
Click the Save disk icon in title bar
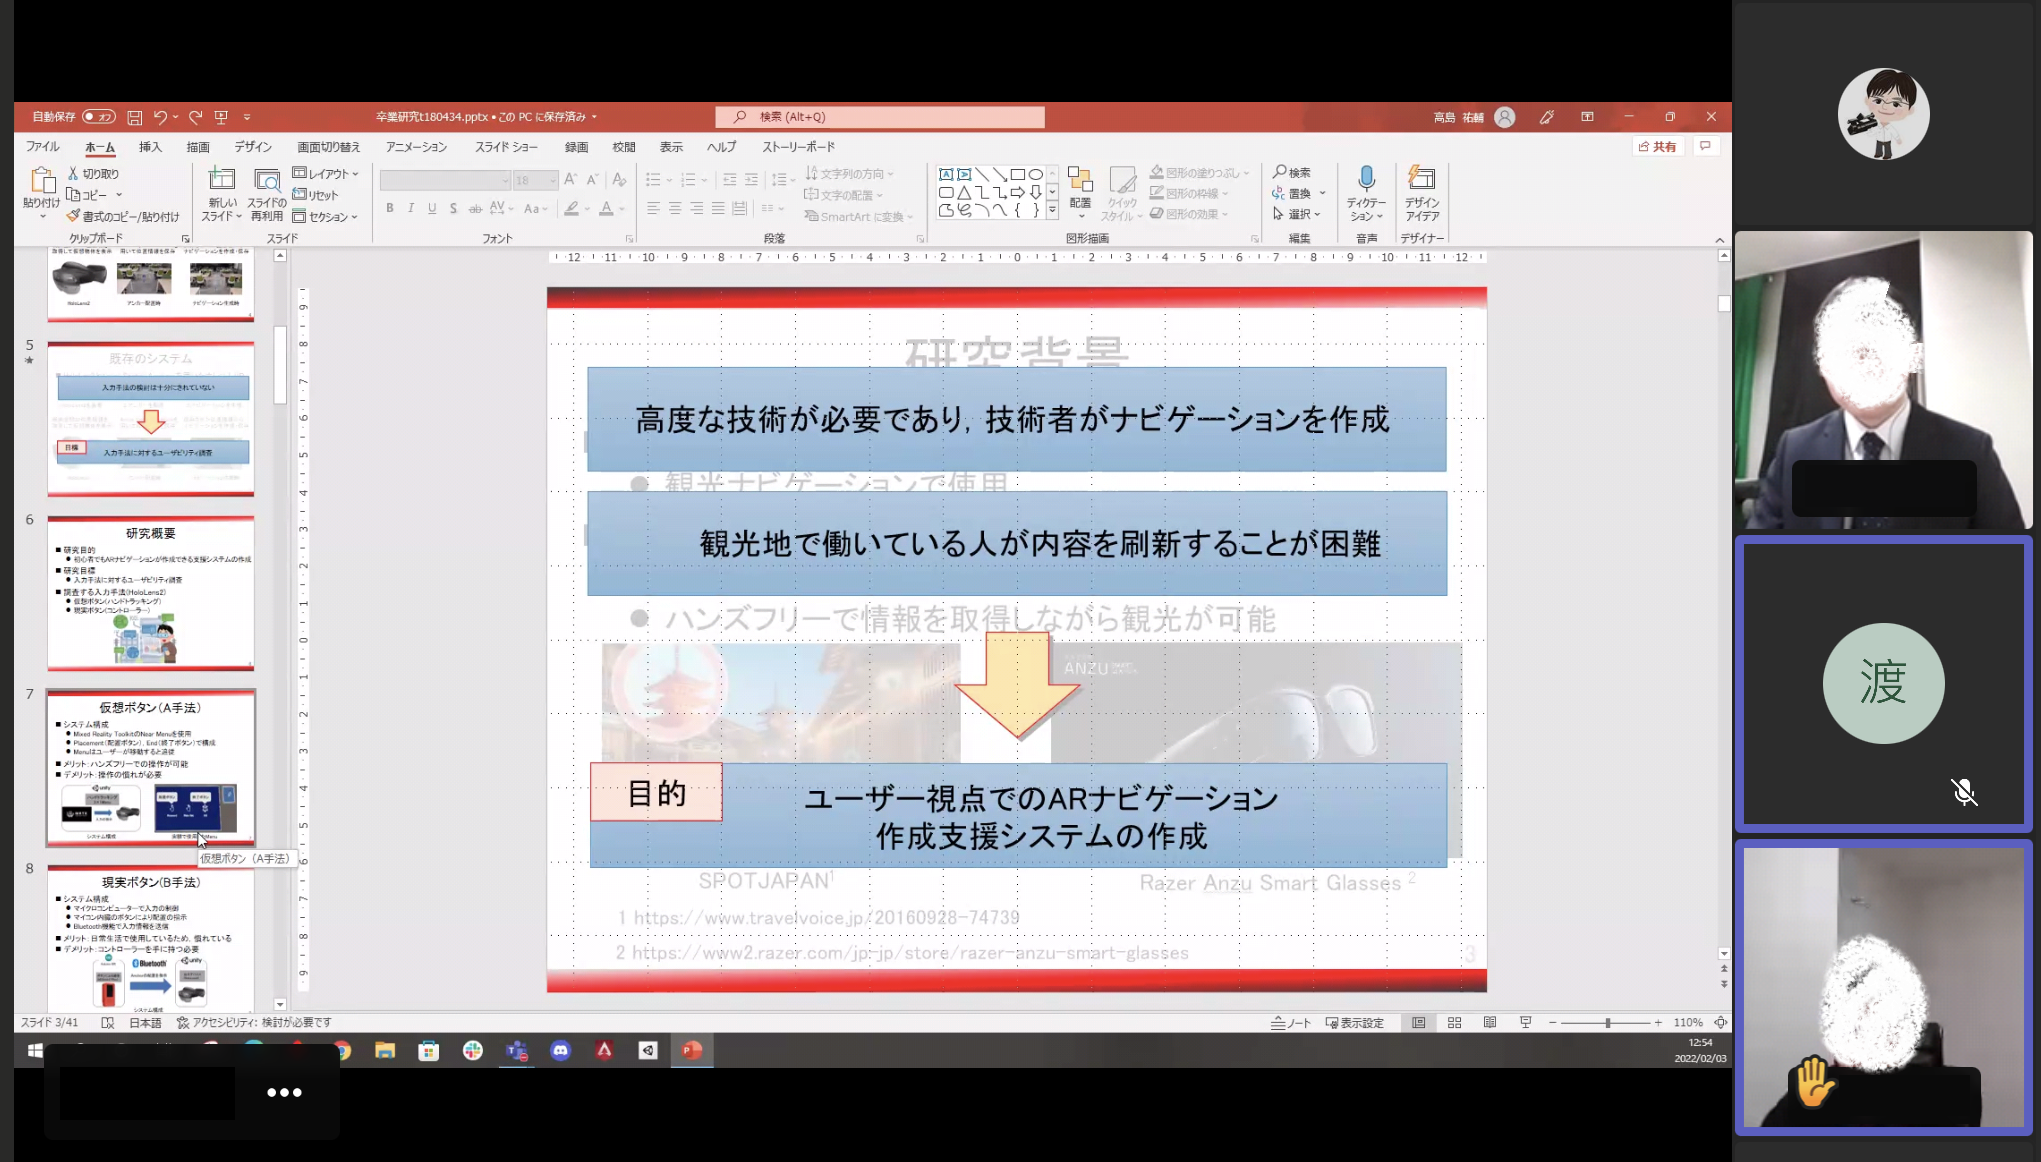click(135, 117)
